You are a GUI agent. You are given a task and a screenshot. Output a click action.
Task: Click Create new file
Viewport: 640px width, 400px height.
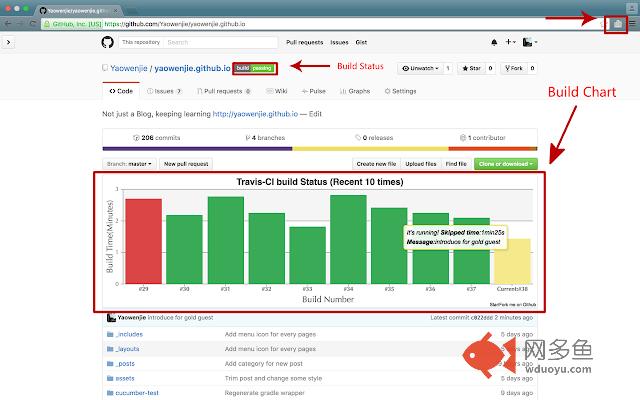tap(376, 164)
